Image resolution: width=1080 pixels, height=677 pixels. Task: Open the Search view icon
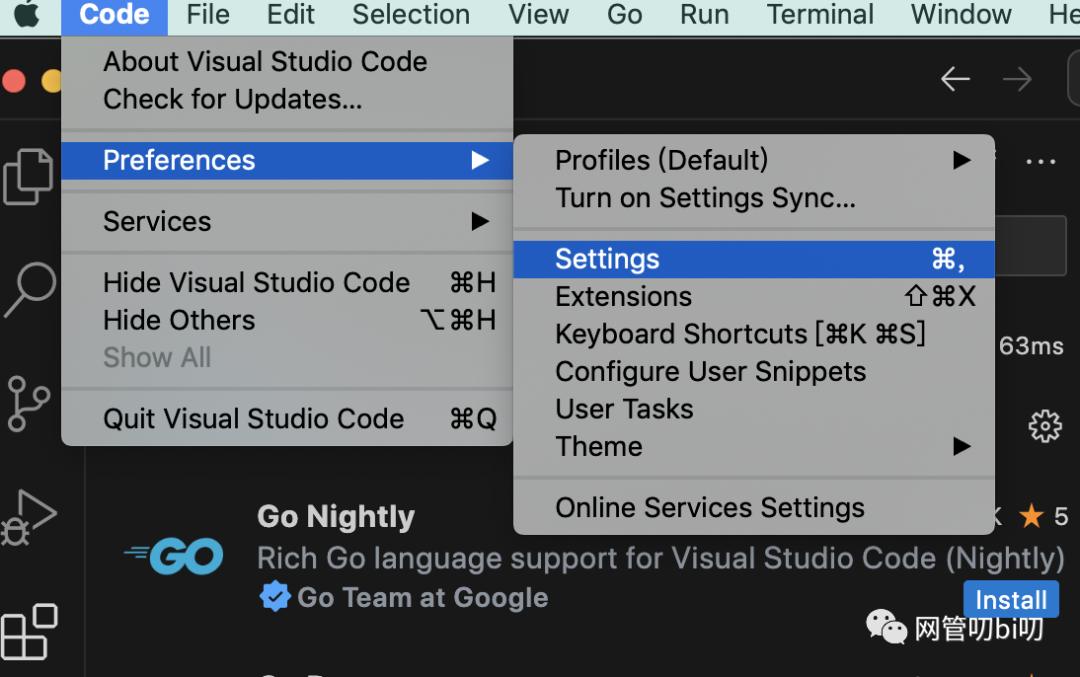tap(29, 290)
